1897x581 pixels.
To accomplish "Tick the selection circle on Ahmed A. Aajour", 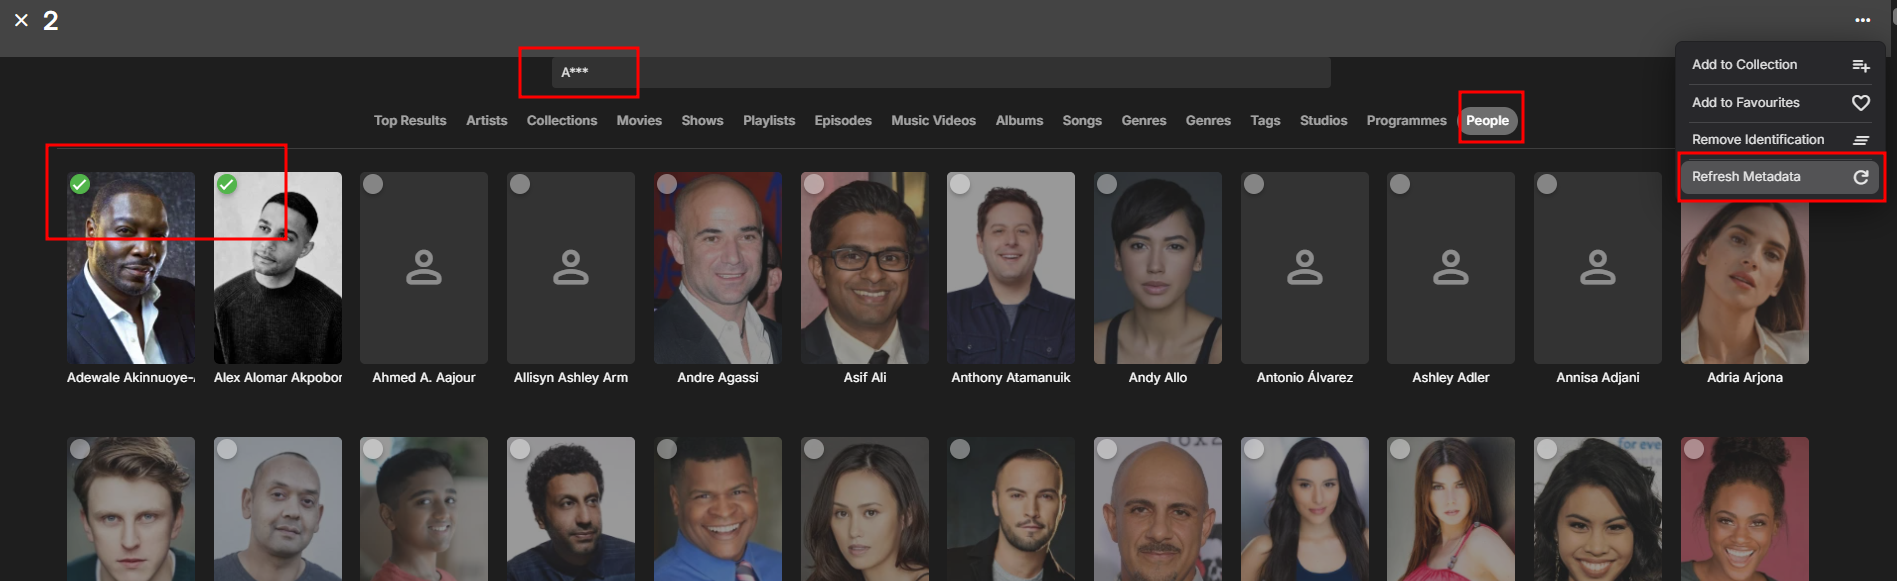I will 373,184.
